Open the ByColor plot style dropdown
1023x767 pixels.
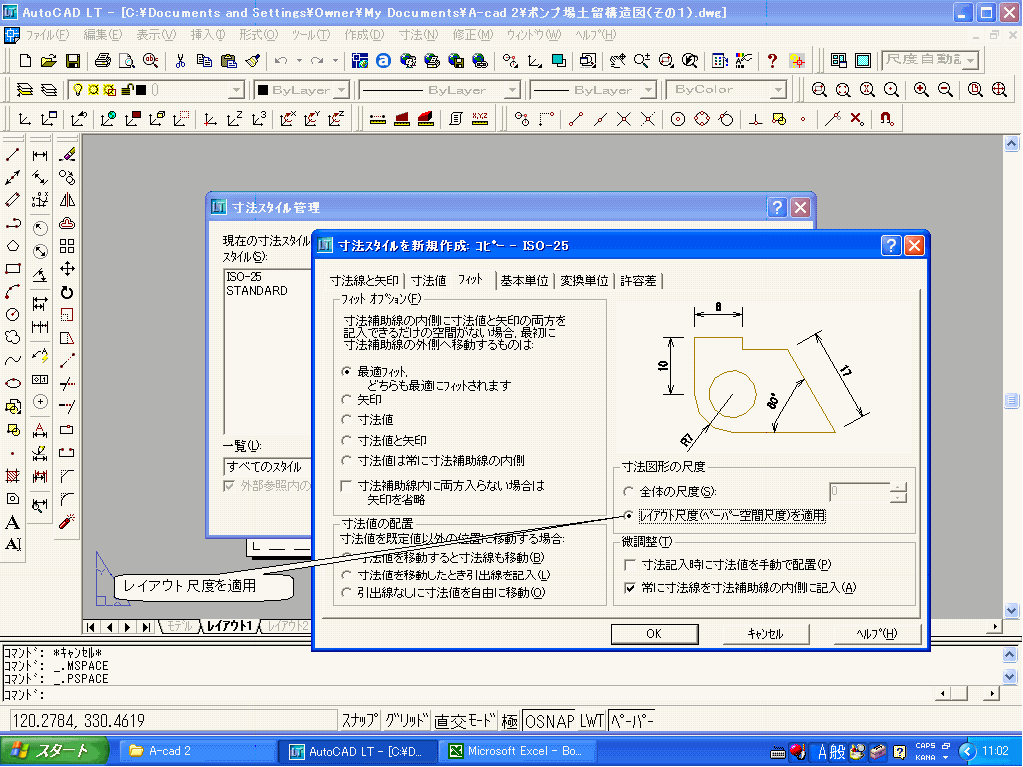778,89
